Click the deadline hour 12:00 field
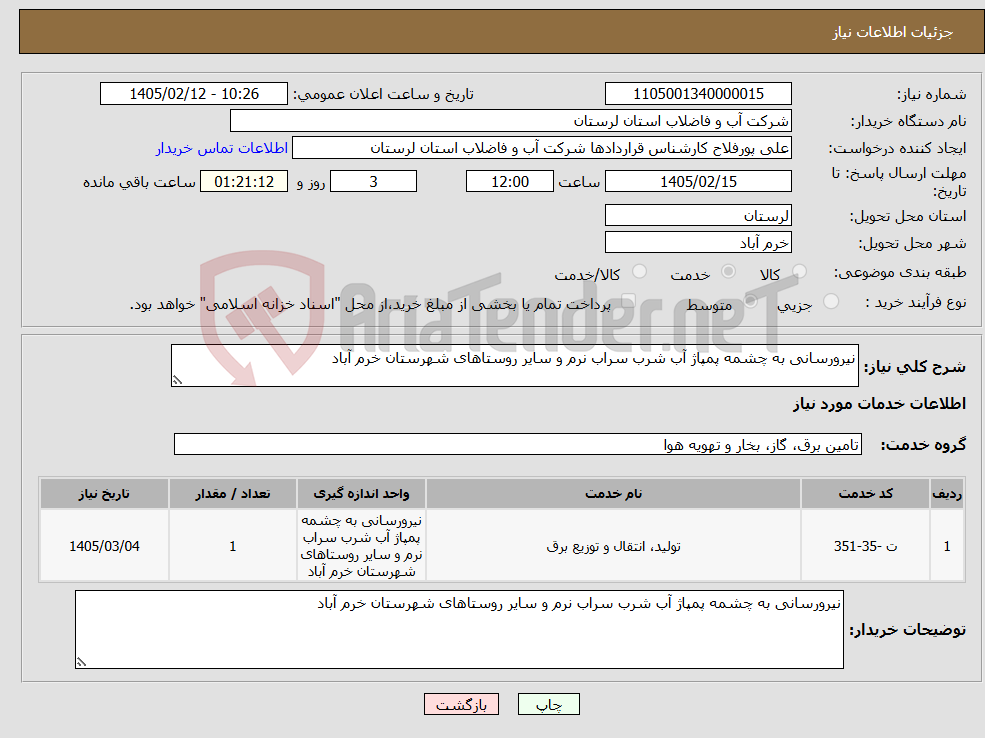The image size is (985, 738). click(x=509, y=182)
